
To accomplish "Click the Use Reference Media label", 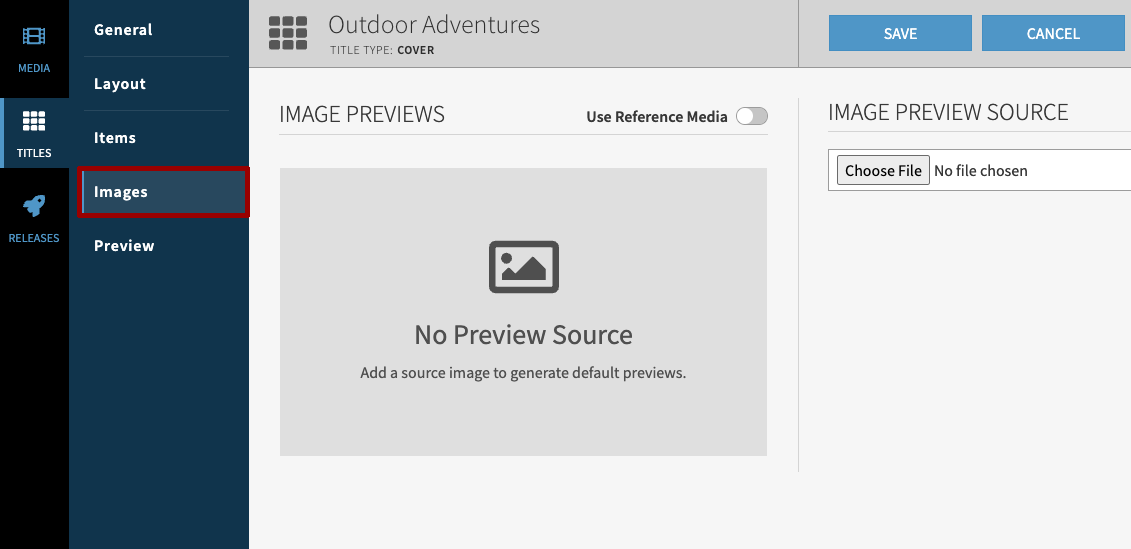I will click(656, 117).
